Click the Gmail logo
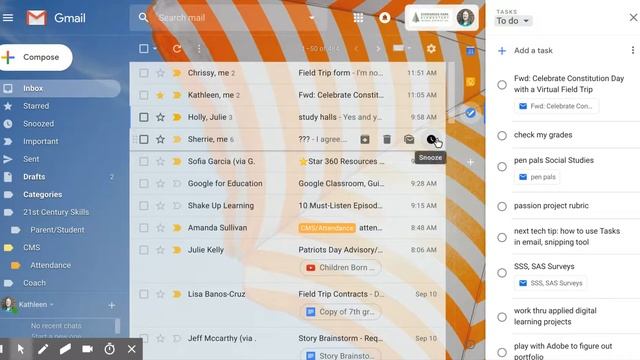The width and height of the screenshot is (640, 360). point(56,18)
